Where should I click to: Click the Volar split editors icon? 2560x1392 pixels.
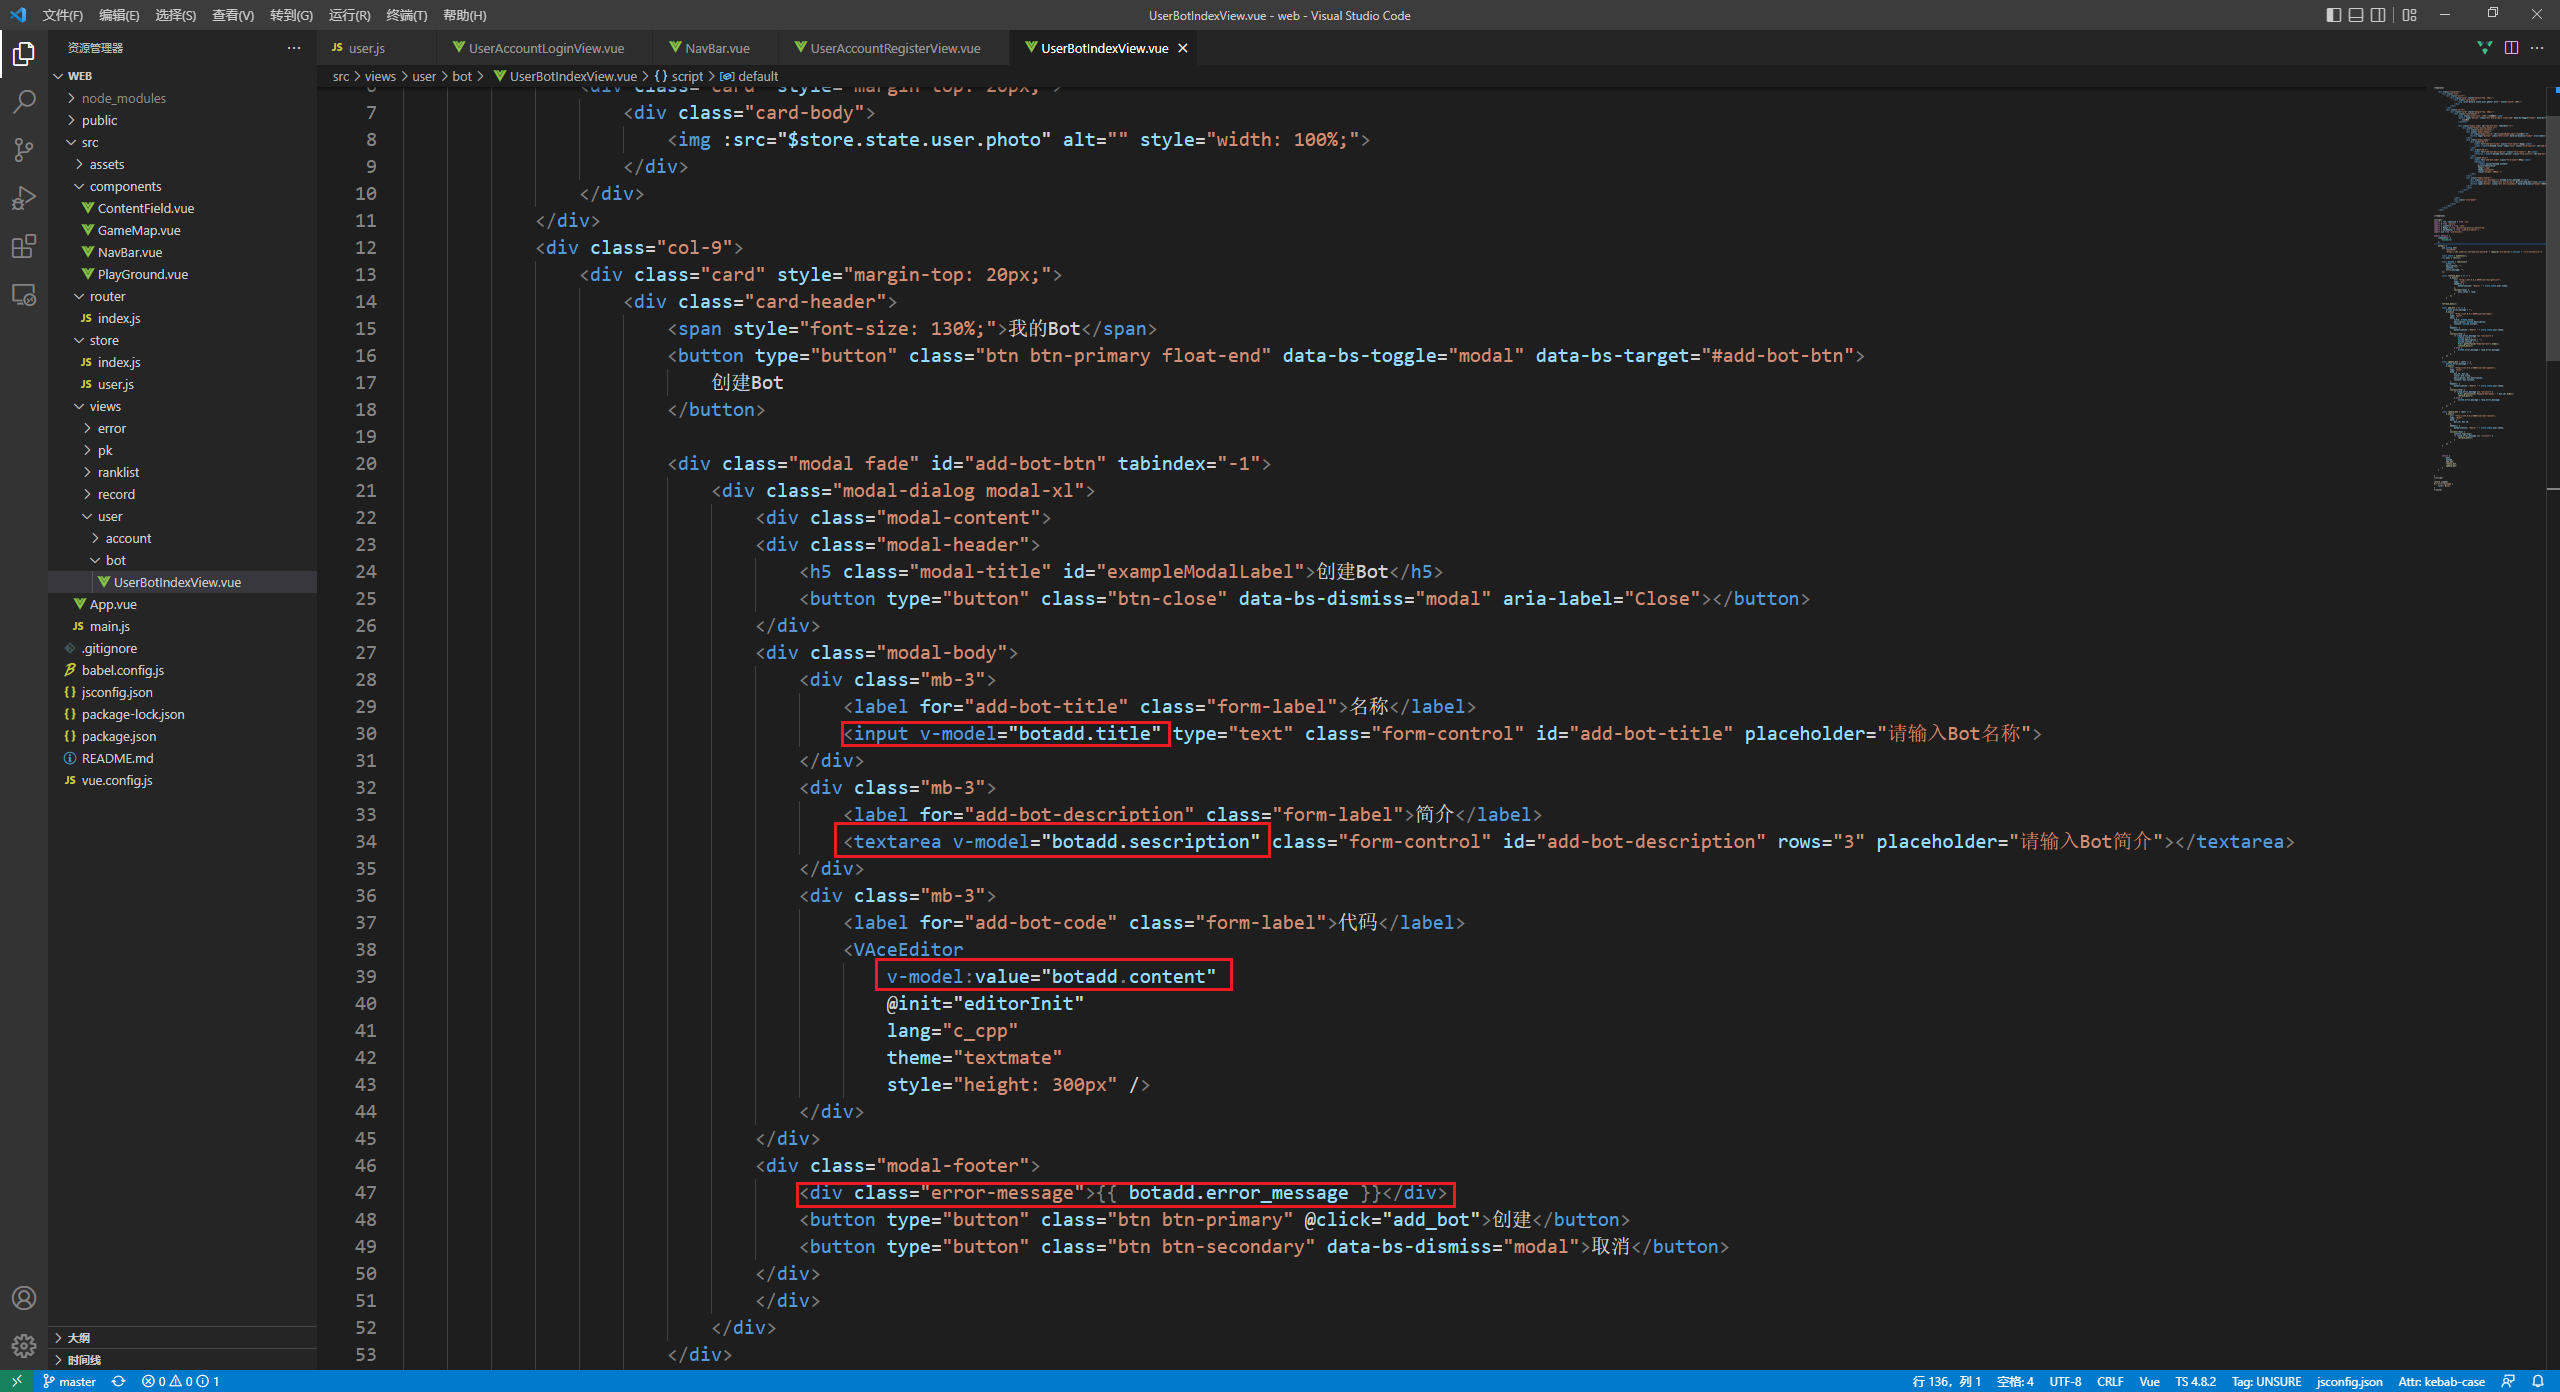(2484, 48)
